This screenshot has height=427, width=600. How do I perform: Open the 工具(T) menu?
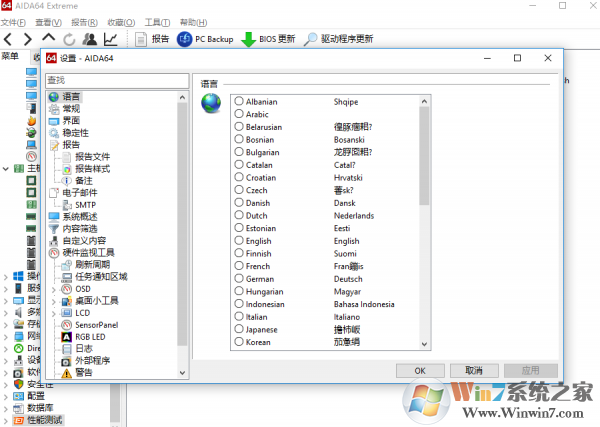pos(157,21)
